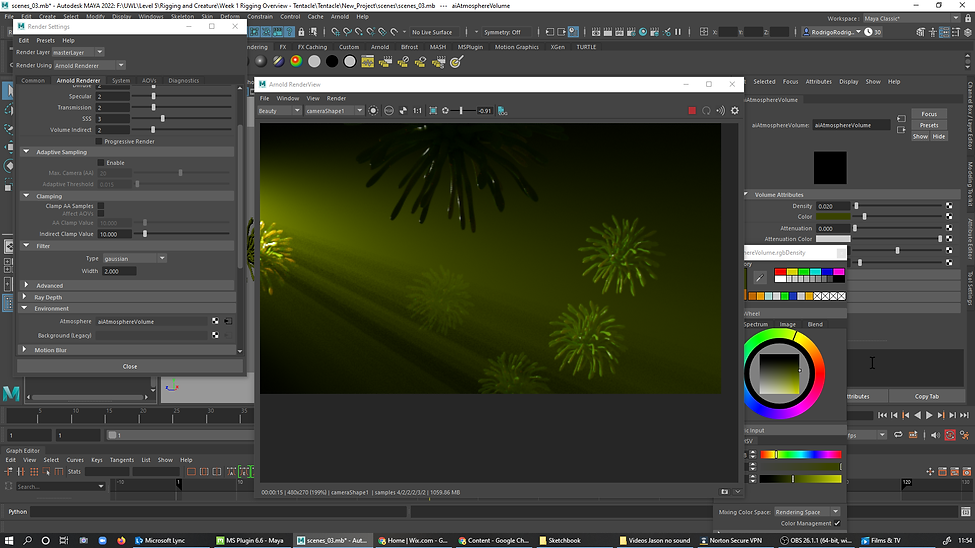The height and width of the screenshot is (548, 975).
Task: Open Firefox from the taskbar
Action: [x=121, y=541]
